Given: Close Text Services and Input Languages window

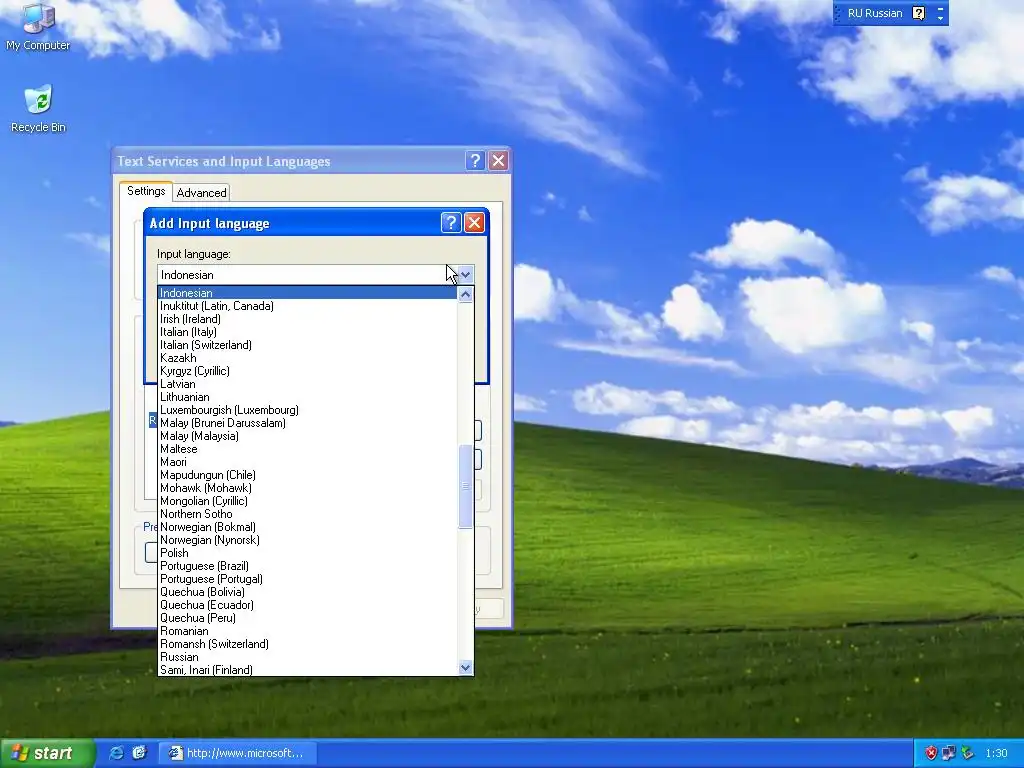Looking at the screenshot, I should click(x=498, y=161).
